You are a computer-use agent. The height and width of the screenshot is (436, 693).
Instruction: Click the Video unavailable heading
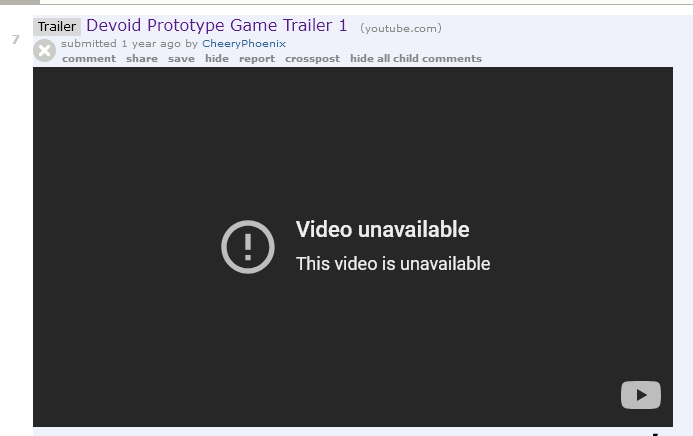[x=382, y=229]
